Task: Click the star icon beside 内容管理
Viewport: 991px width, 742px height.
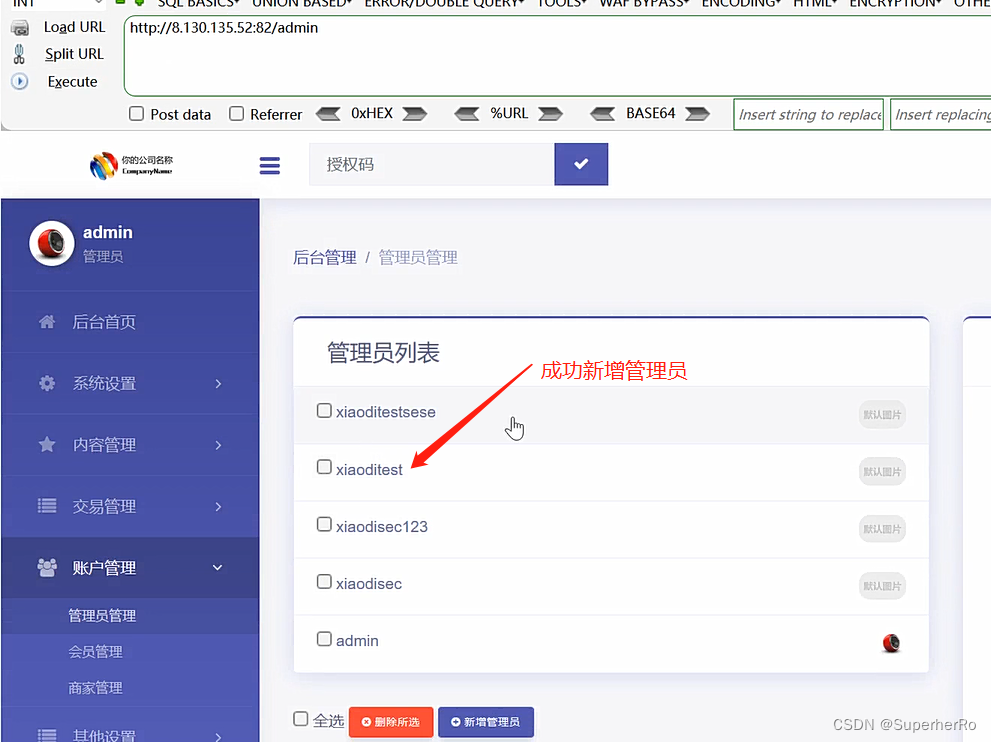Action: coord(47,444)
